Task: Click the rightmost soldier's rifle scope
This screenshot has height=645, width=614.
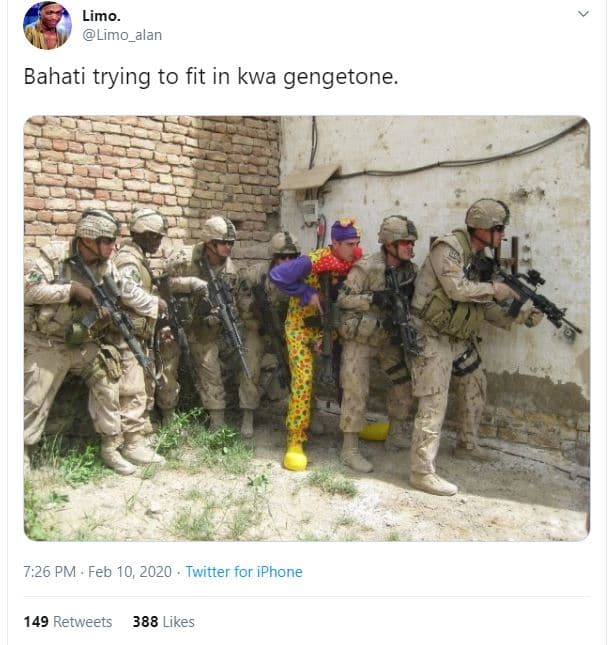Action: [534, 277]
